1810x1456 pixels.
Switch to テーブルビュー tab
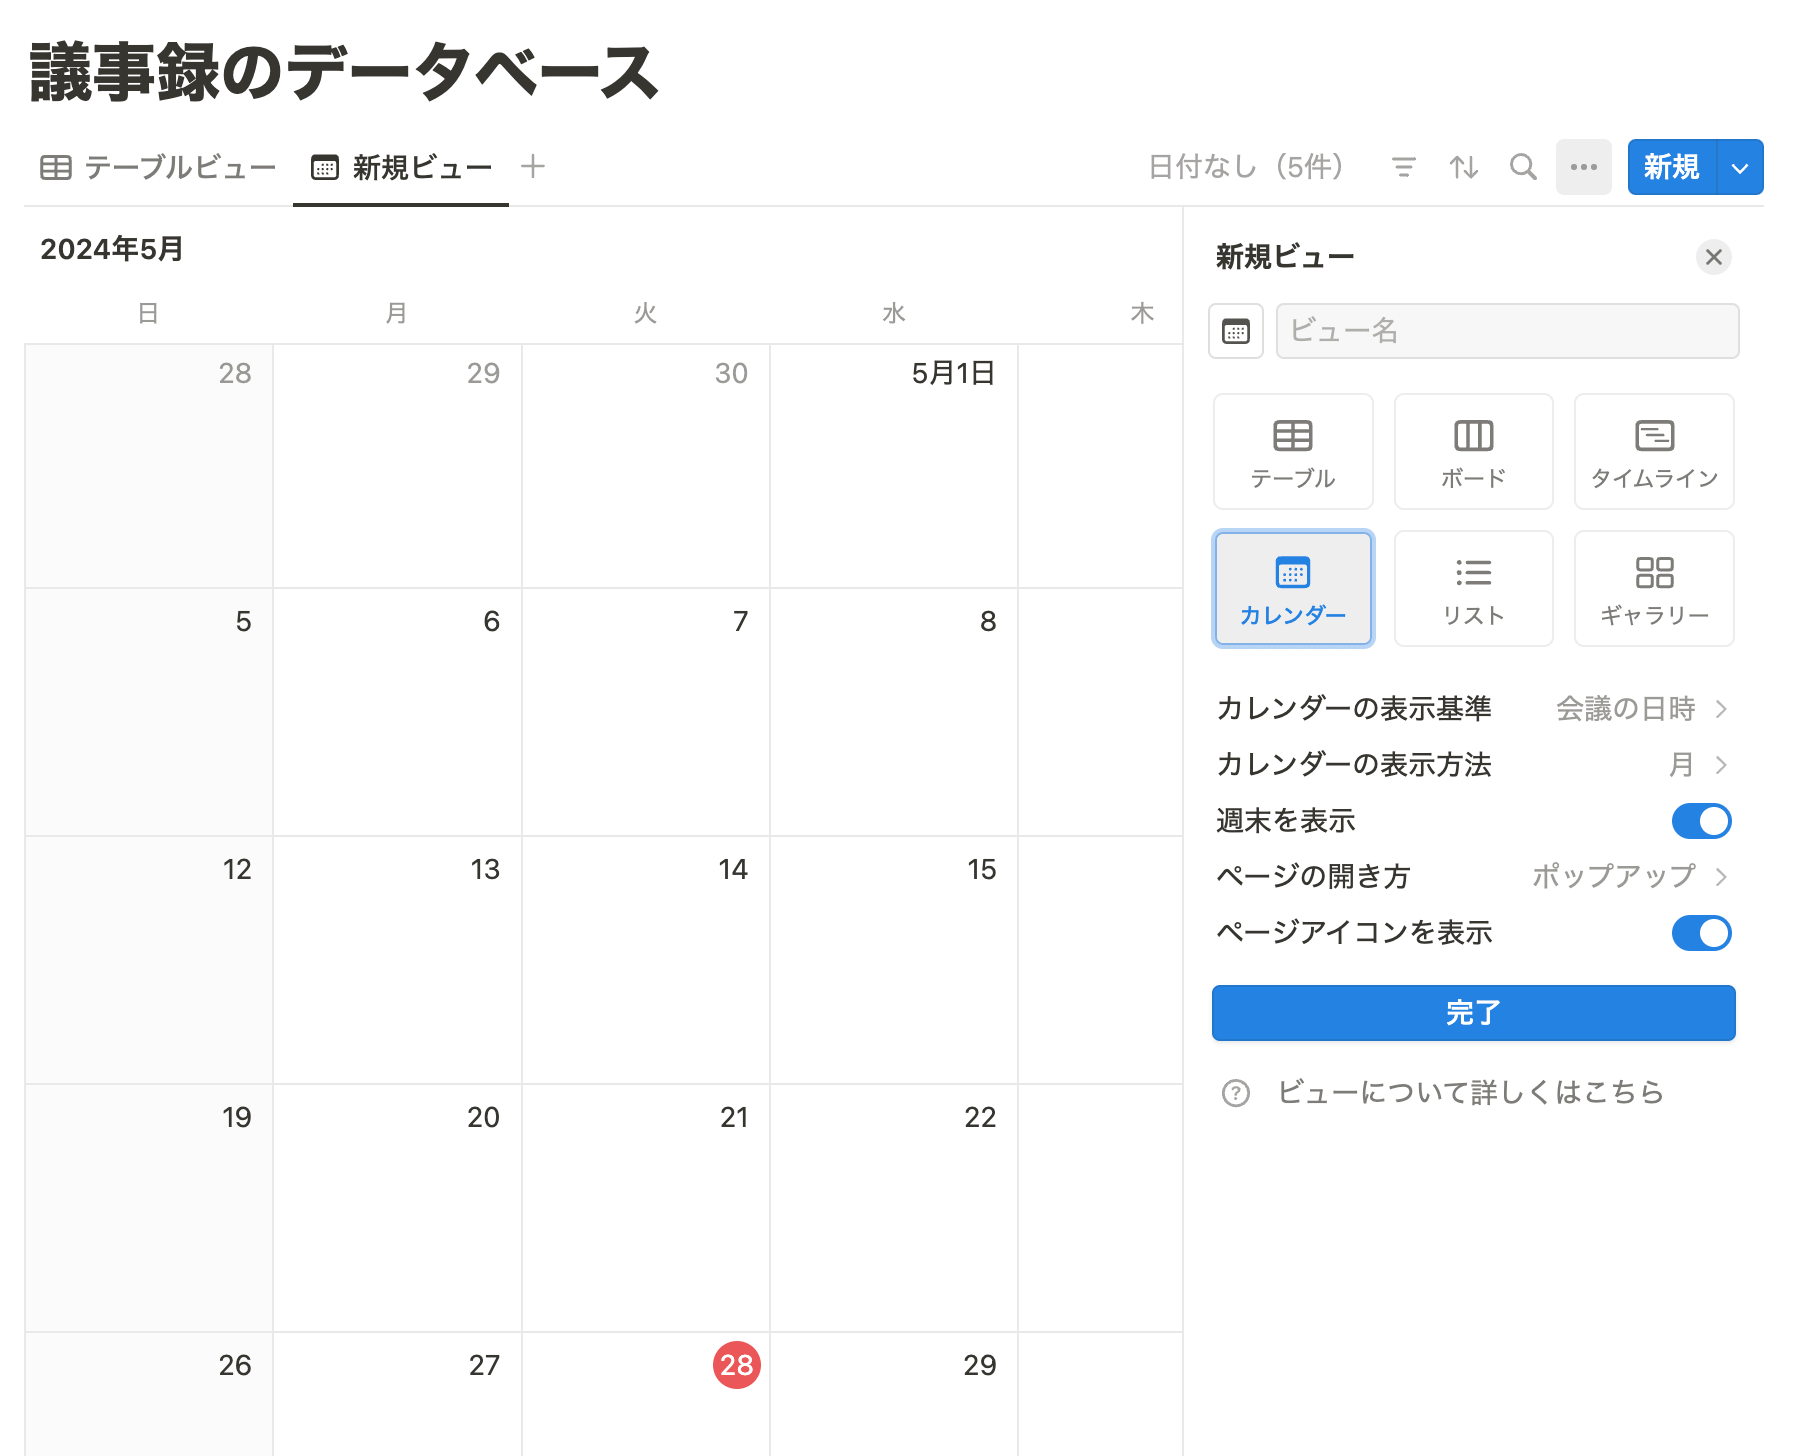[158, 167]
